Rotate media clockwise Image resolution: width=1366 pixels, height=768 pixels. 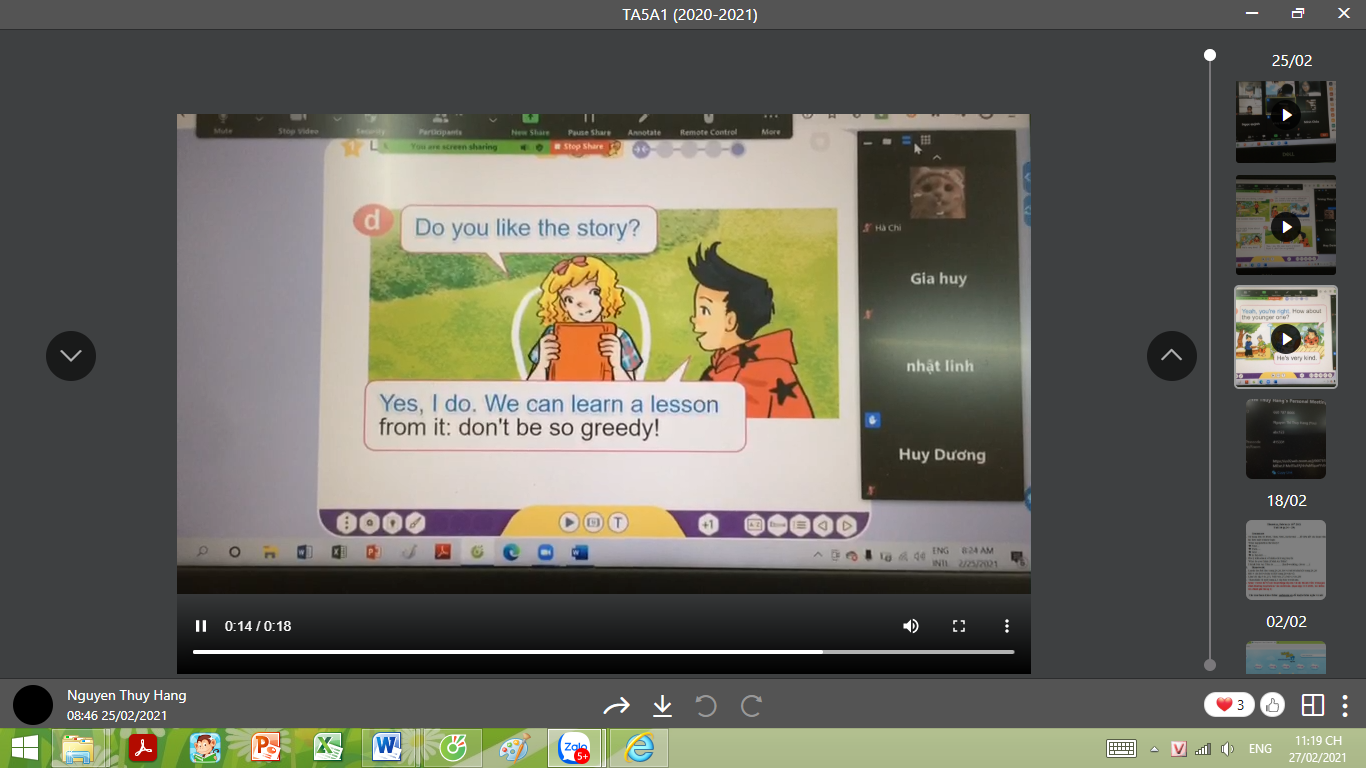pos(752,706)
